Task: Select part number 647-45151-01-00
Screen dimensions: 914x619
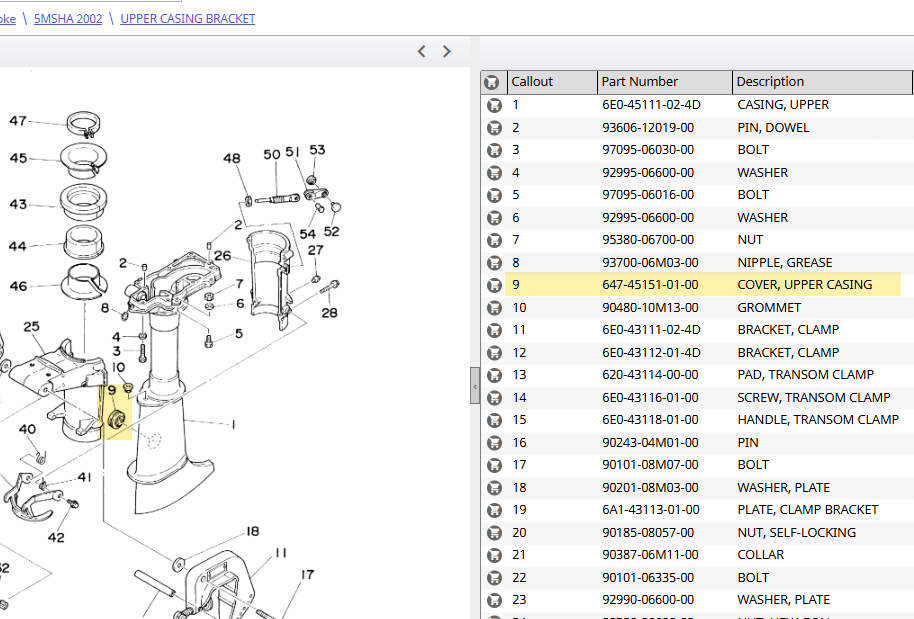Action: 650,285
